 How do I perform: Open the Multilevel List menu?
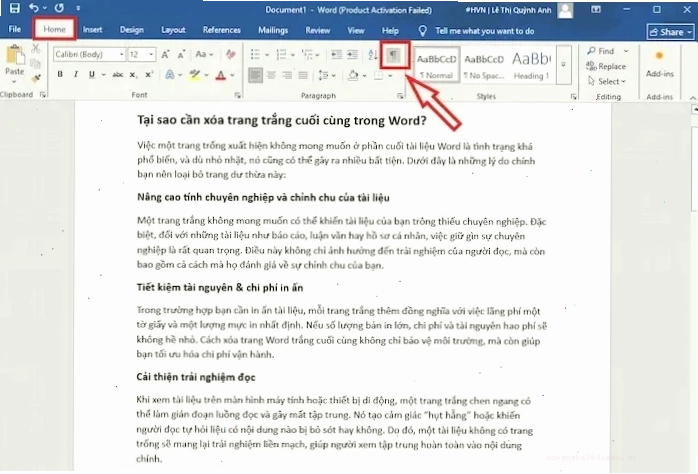click(310, 54)
